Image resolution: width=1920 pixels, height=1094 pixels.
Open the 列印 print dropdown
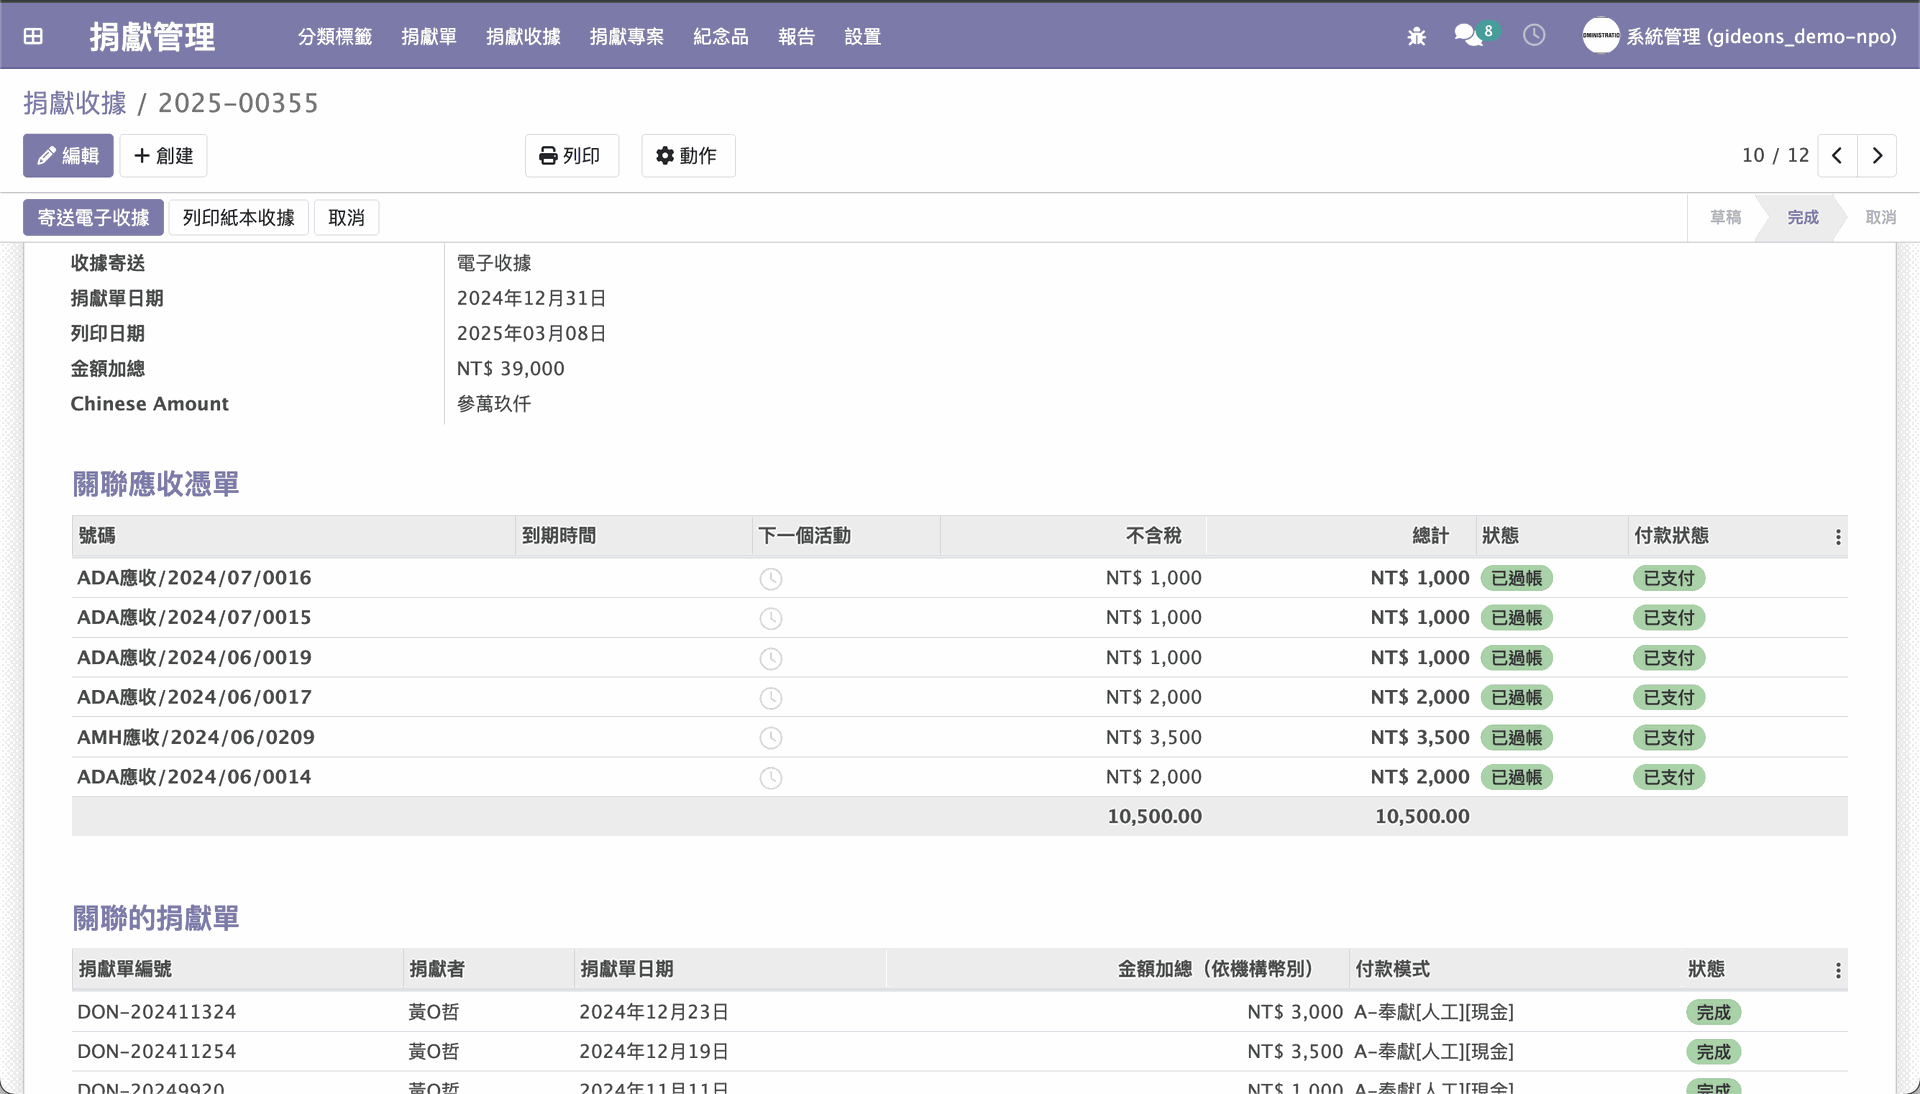(571, 156)
